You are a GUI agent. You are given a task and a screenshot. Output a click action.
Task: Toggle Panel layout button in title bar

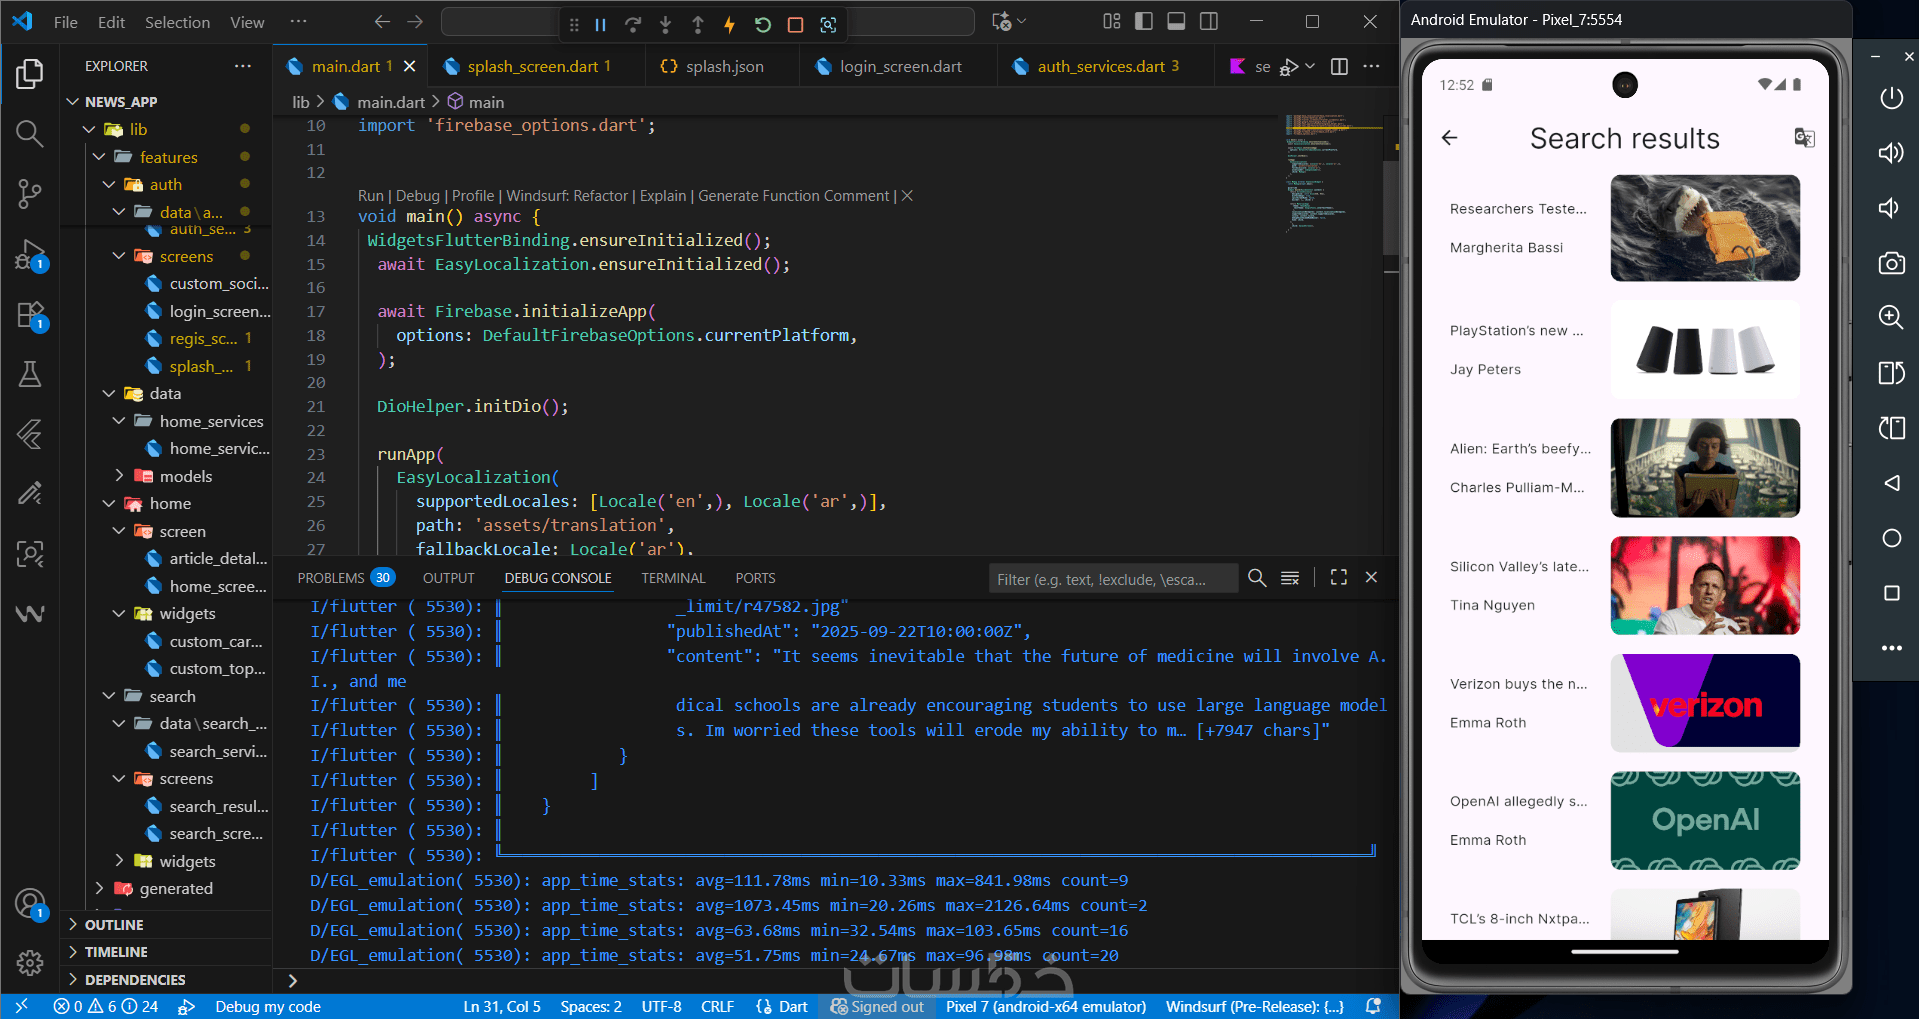click(1176, 21)
